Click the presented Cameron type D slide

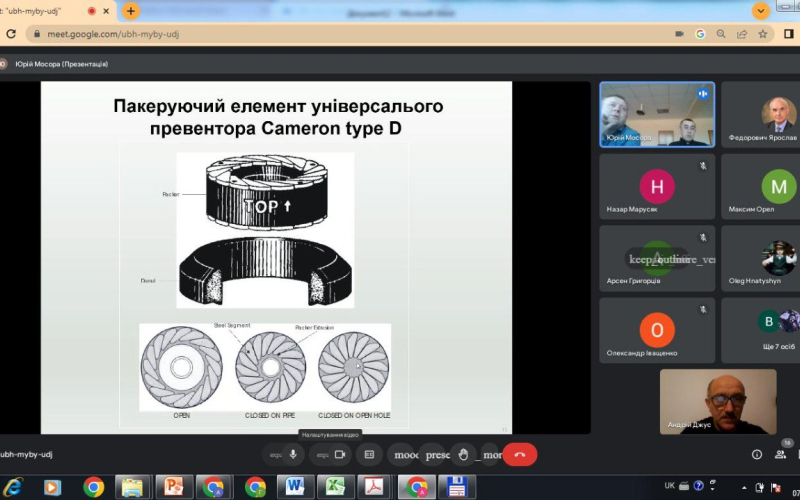(x=276, y=257)
